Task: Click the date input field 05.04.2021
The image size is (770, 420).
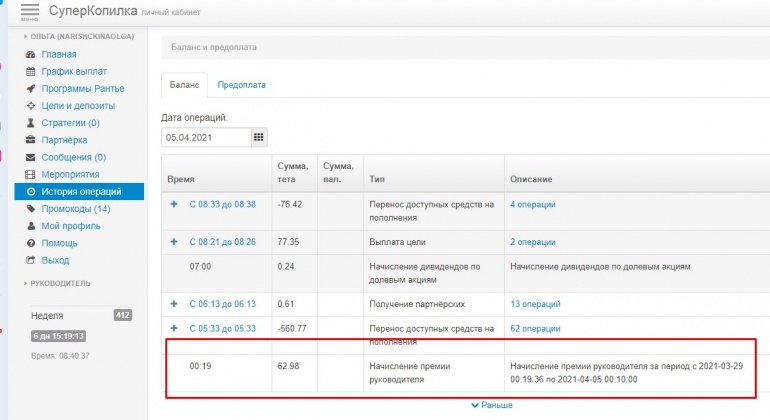Action: [x=205, y=137]
